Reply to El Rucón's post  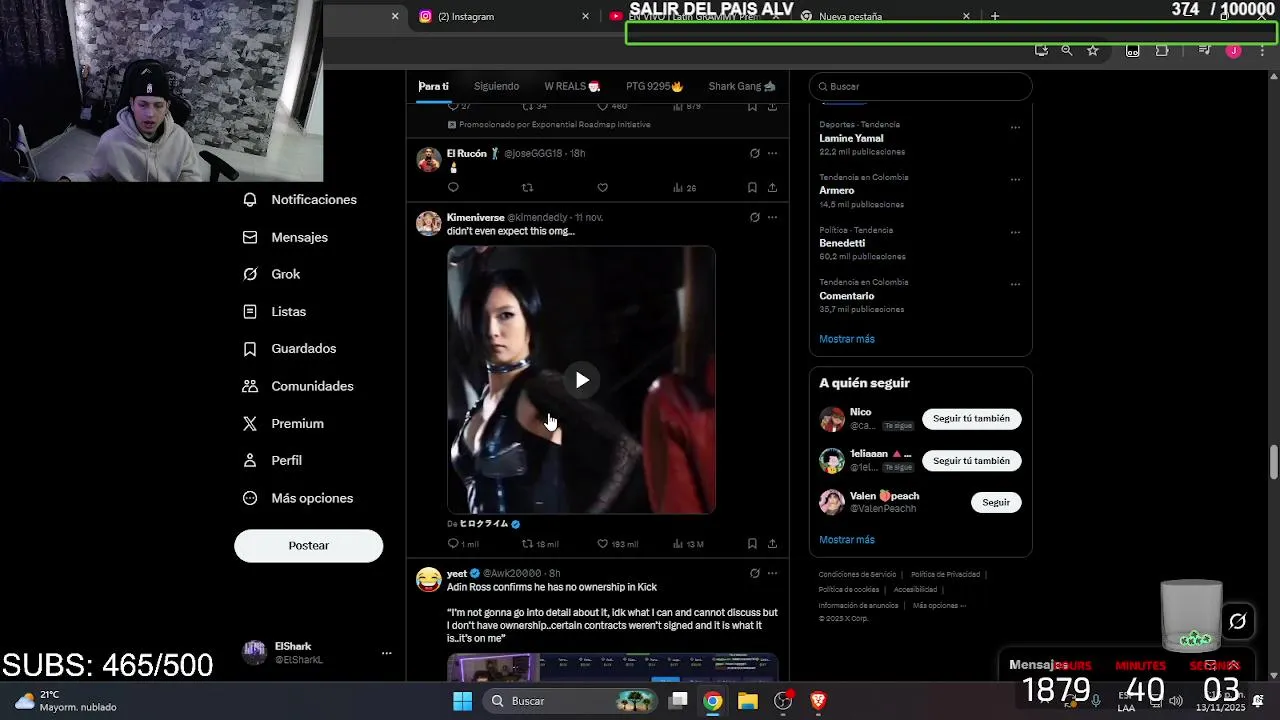453,187
